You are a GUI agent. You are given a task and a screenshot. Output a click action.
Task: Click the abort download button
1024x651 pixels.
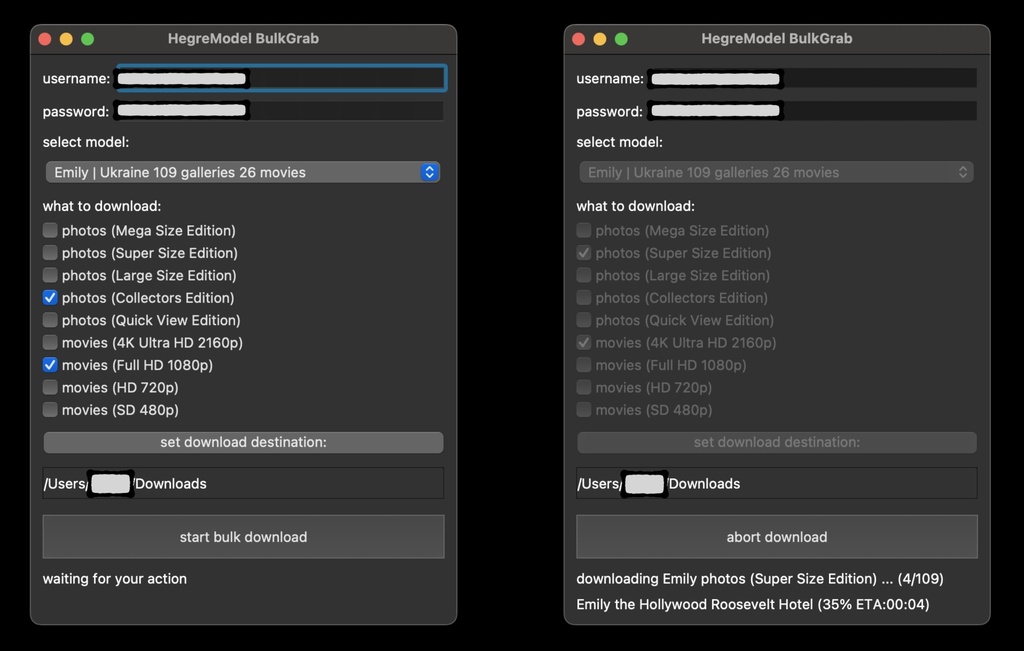click(x=776, y=537)
